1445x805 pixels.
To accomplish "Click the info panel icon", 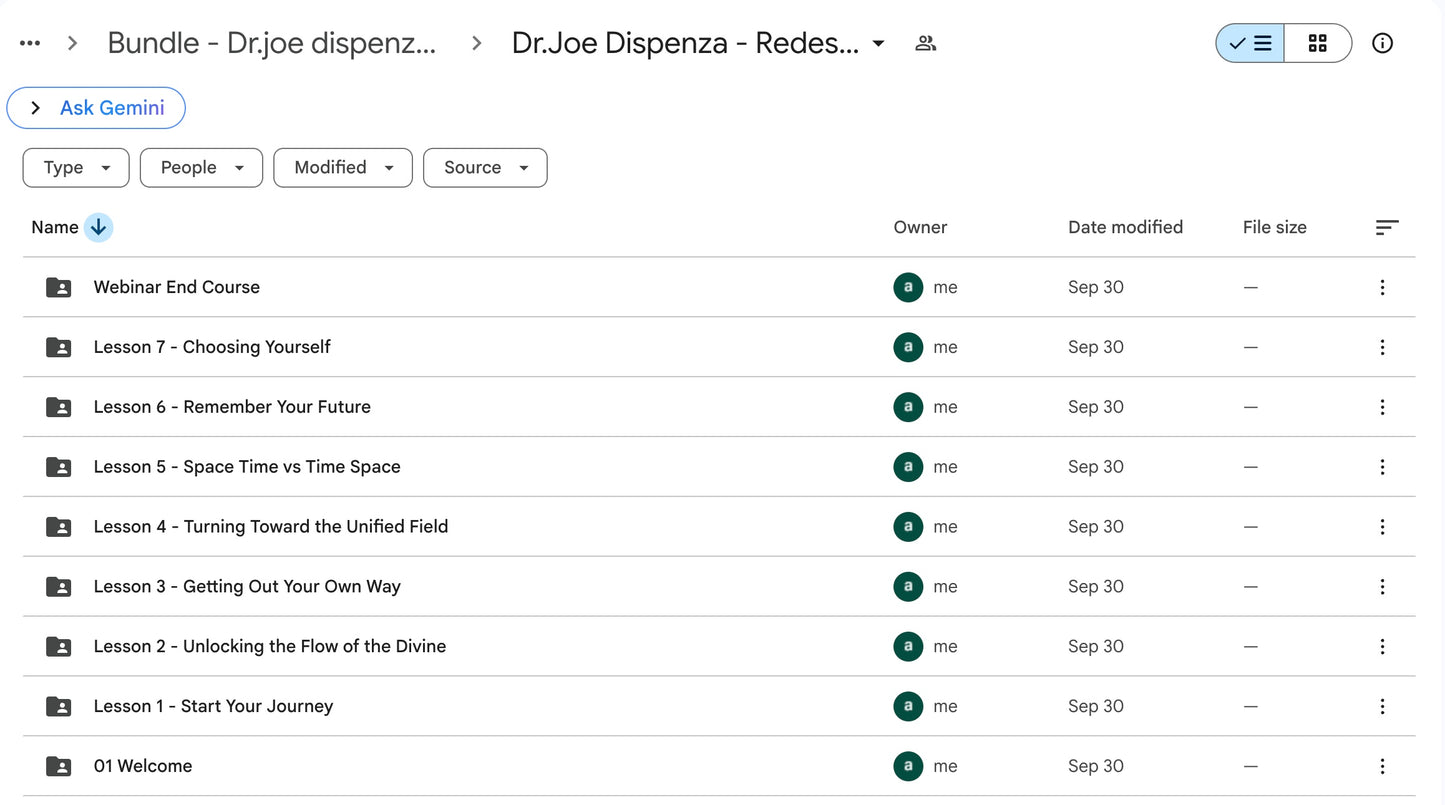I will tap(1382, 43).
